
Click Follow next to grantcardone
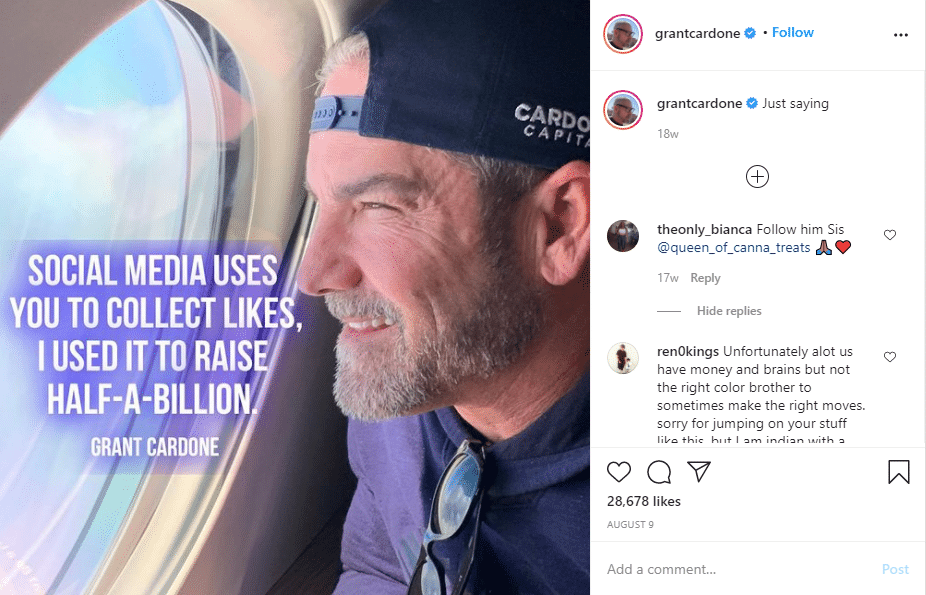click(792, 31)
